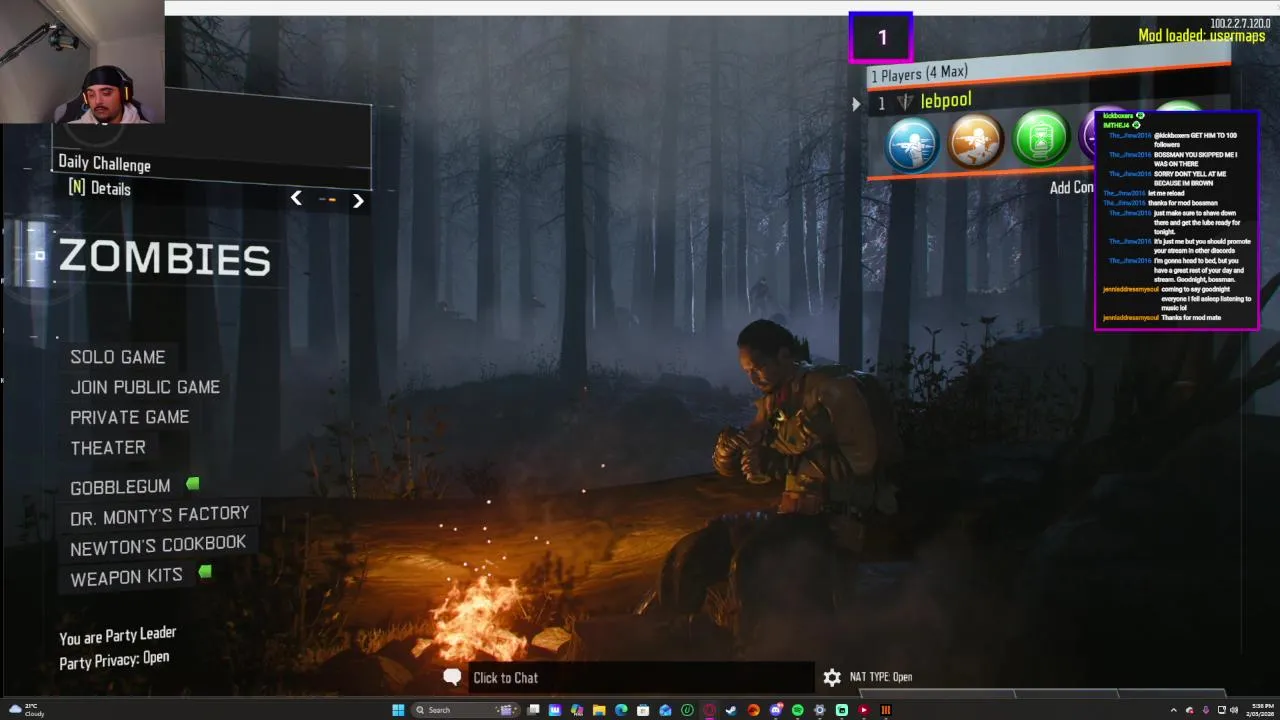Select the blue rifleman gobblegum icon
This screenshot has height=720, width=1280.
click(911, 144)
